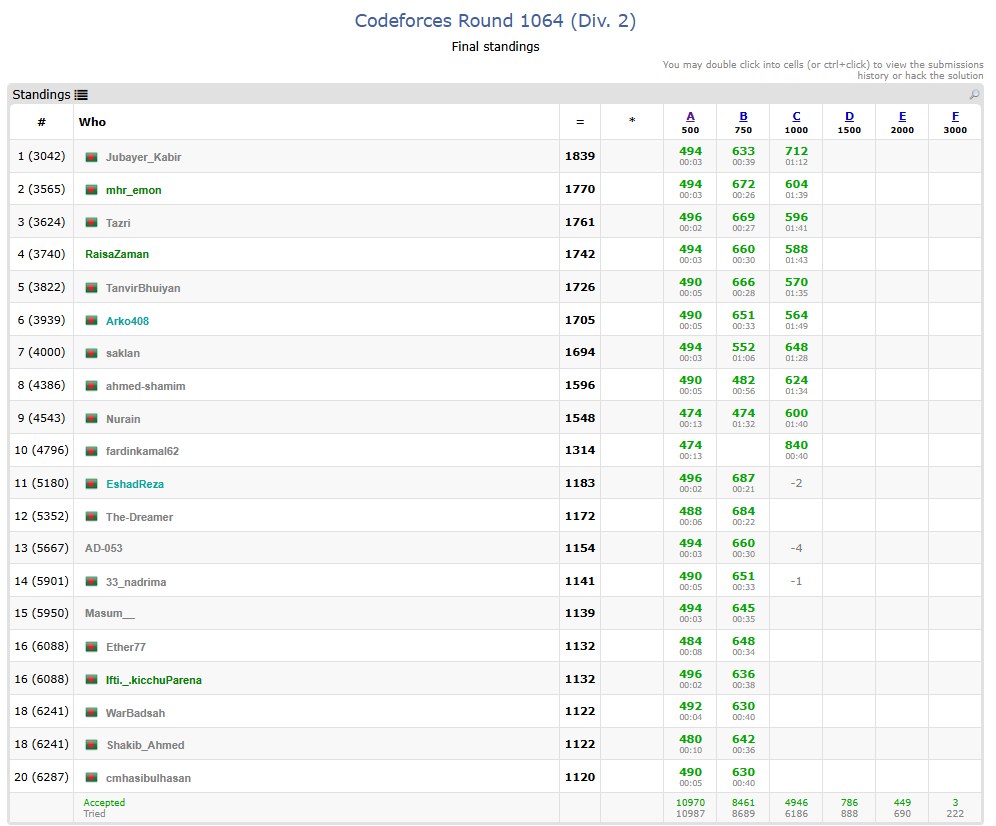Screen dimensions: 996x826
Task: Click EshadReza's problem B score 687
Action: click(743, 478)
